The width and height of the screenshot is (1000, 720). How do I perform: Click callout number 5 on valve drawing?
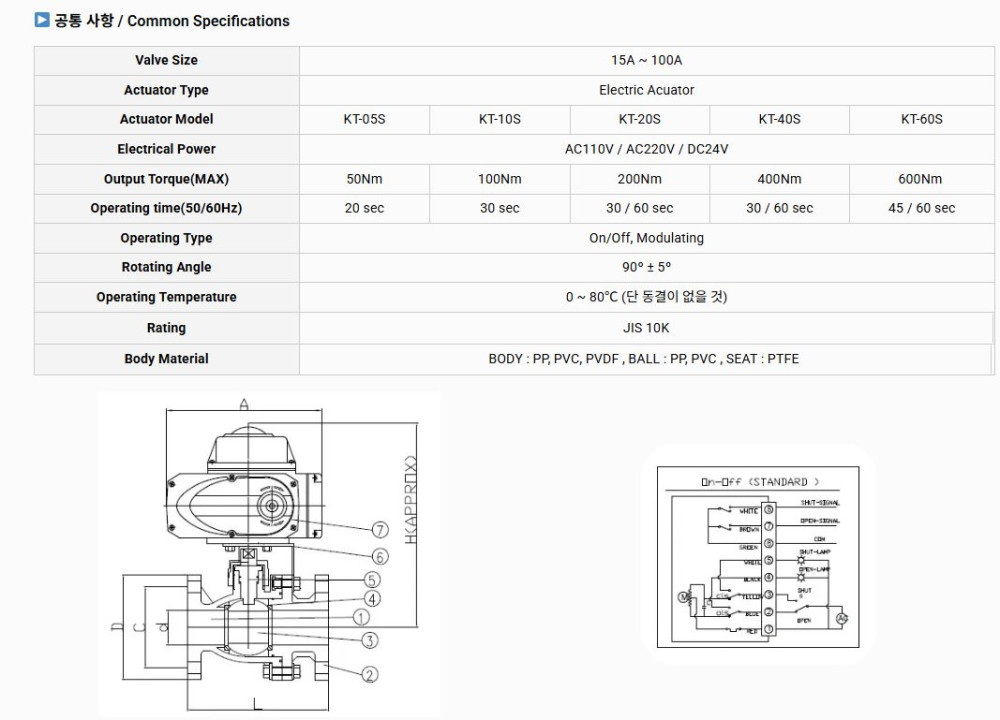[371, 579]
